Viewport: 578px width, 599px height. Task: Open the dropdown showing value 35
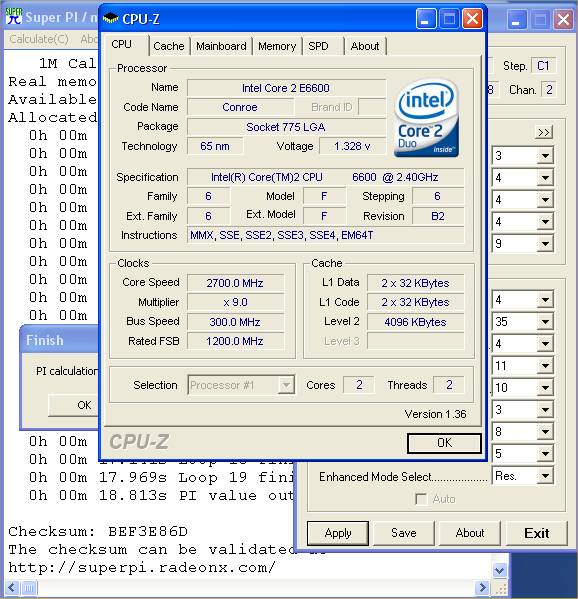545,322
